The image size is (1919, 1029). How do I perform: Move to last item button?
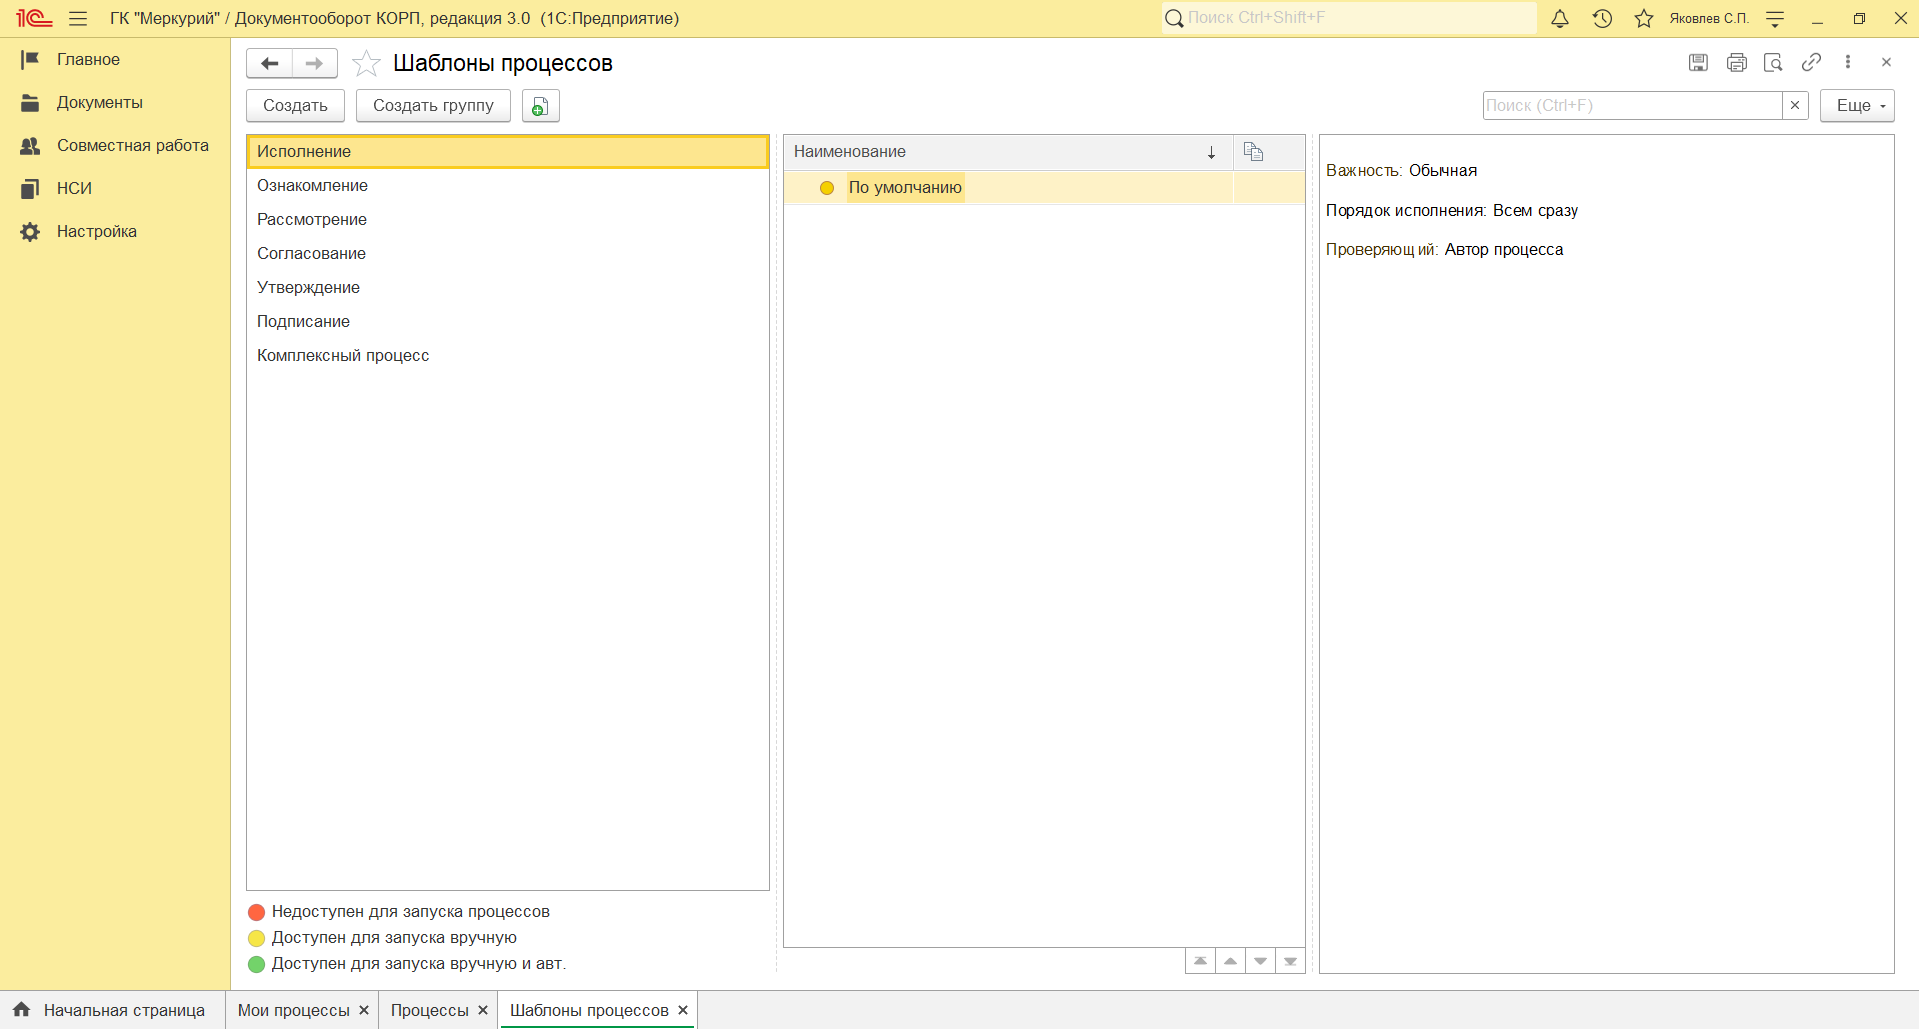1290,961
